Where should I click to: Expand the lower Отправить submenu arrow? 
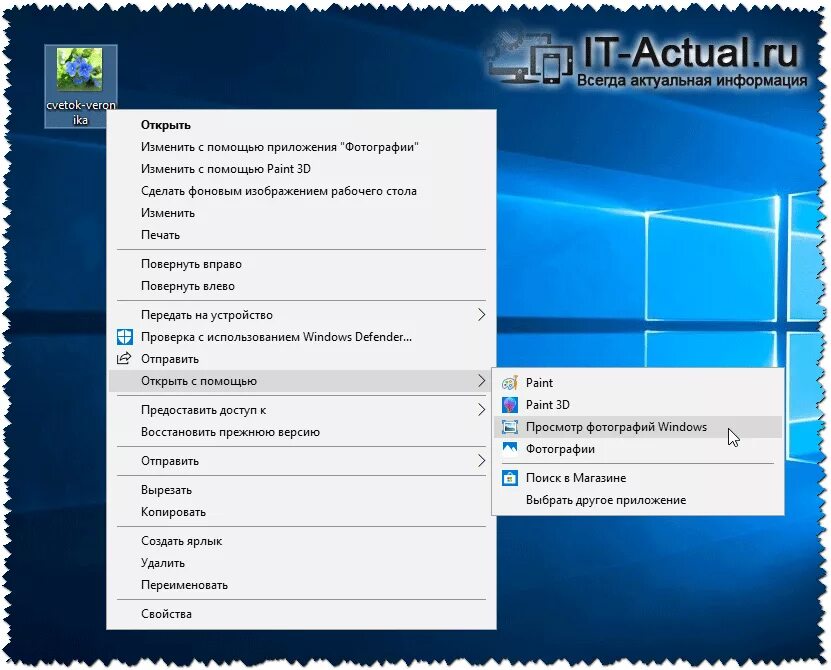[x=481, y=461]
